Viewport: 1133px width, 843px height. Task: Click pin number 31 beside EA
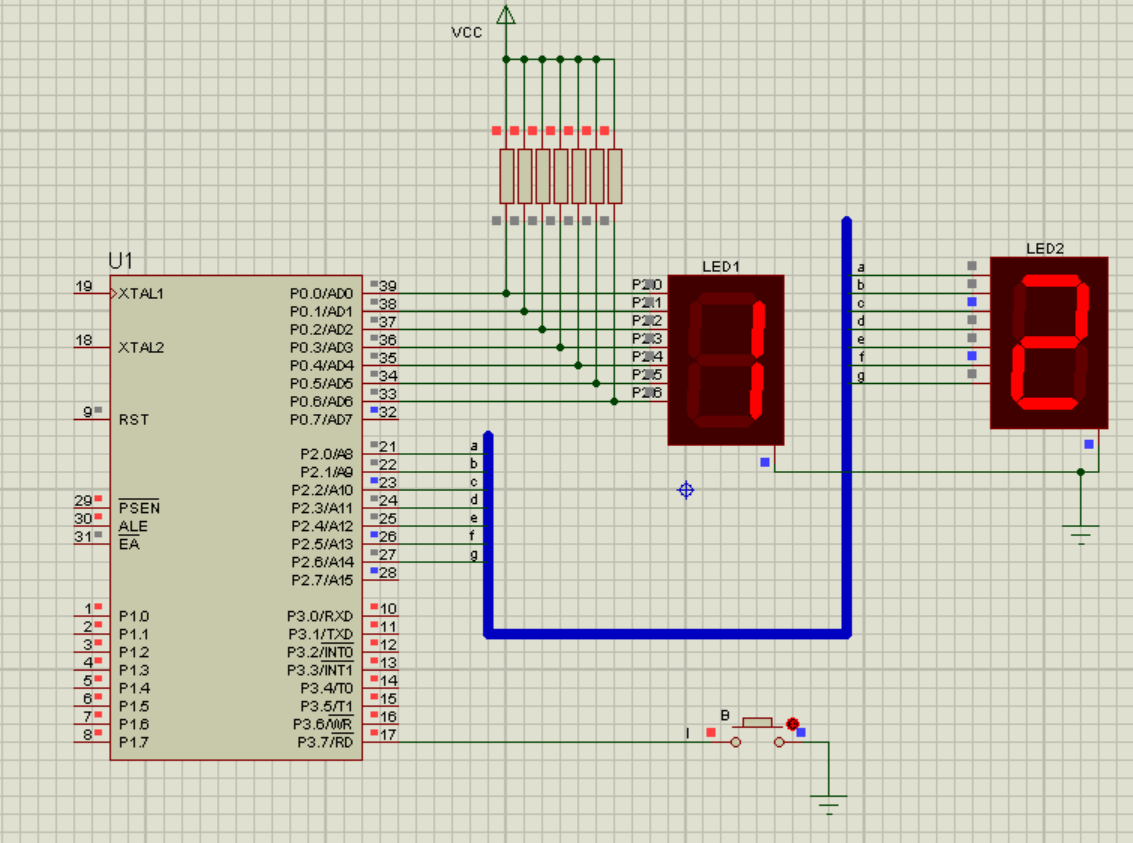pyautogui.click(x=83, y=536)
